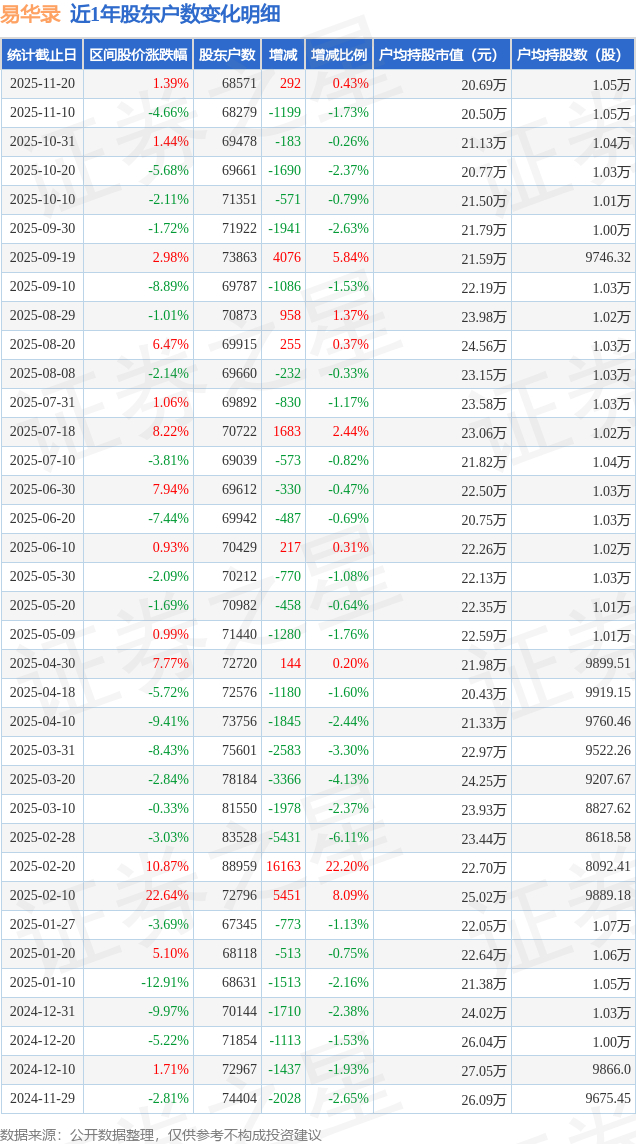This screenshot has width=636, height=1144.
Task: Click the 易华录 stock name in title
Action: [30, 14]
